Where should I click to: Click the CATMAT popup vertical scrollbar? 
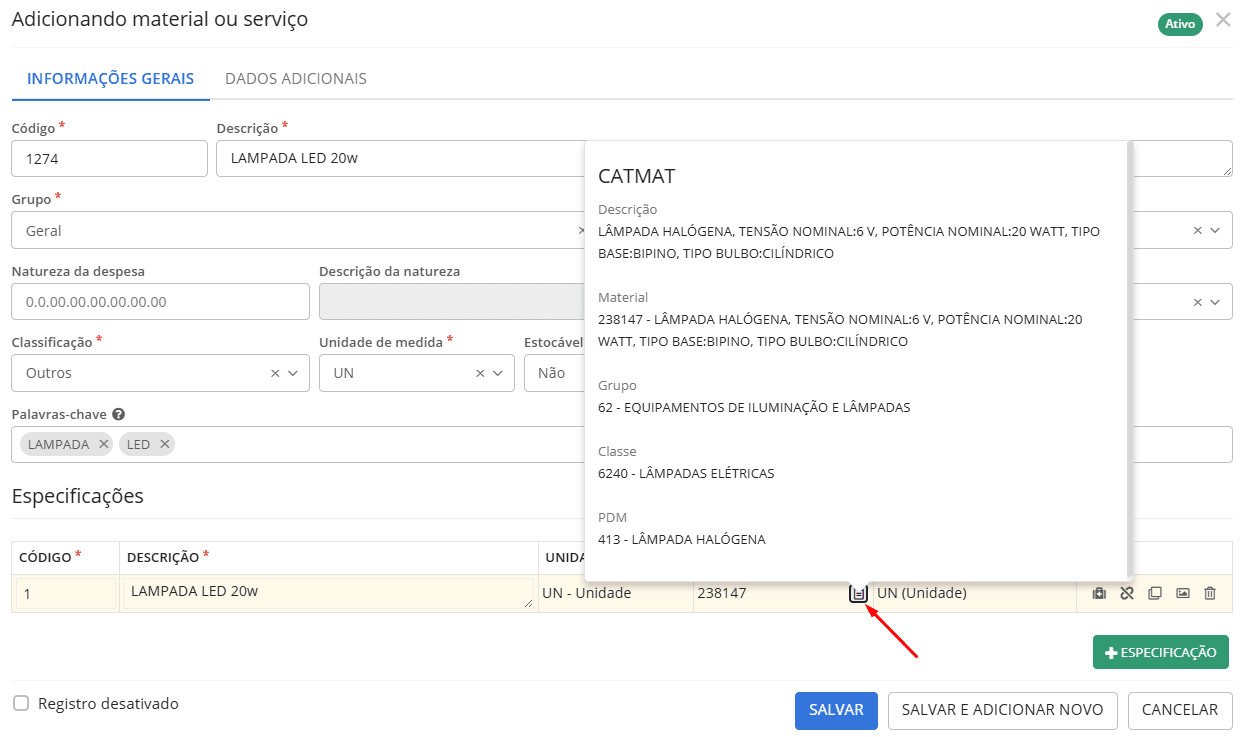pyautogui.click(x=1130, y=360)
